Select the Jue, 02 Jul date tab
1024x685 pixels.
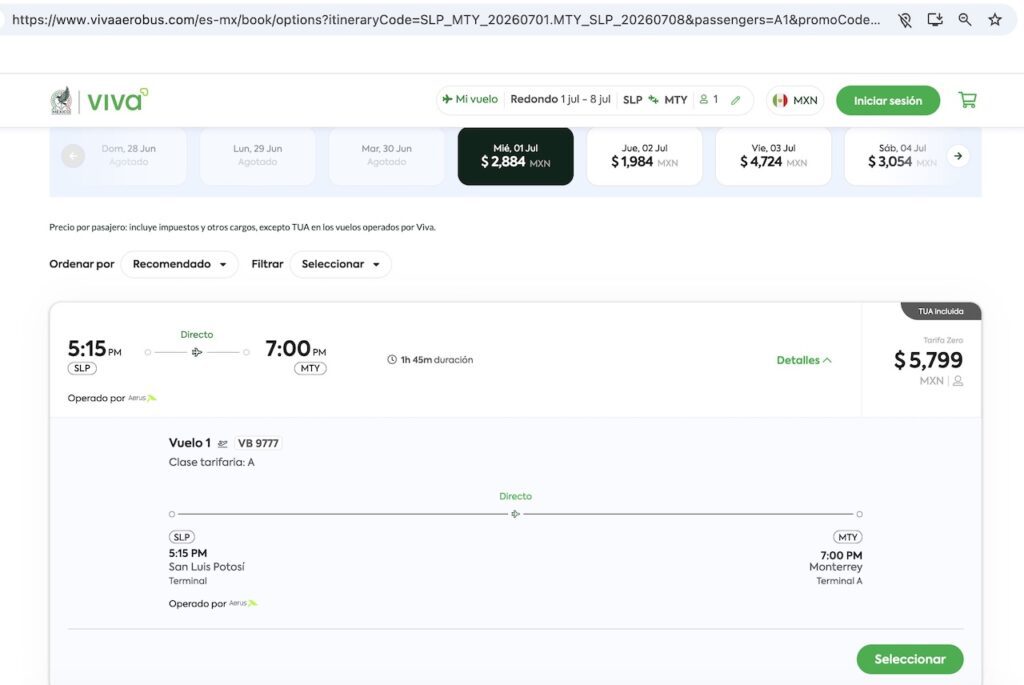tap(645, 156)
